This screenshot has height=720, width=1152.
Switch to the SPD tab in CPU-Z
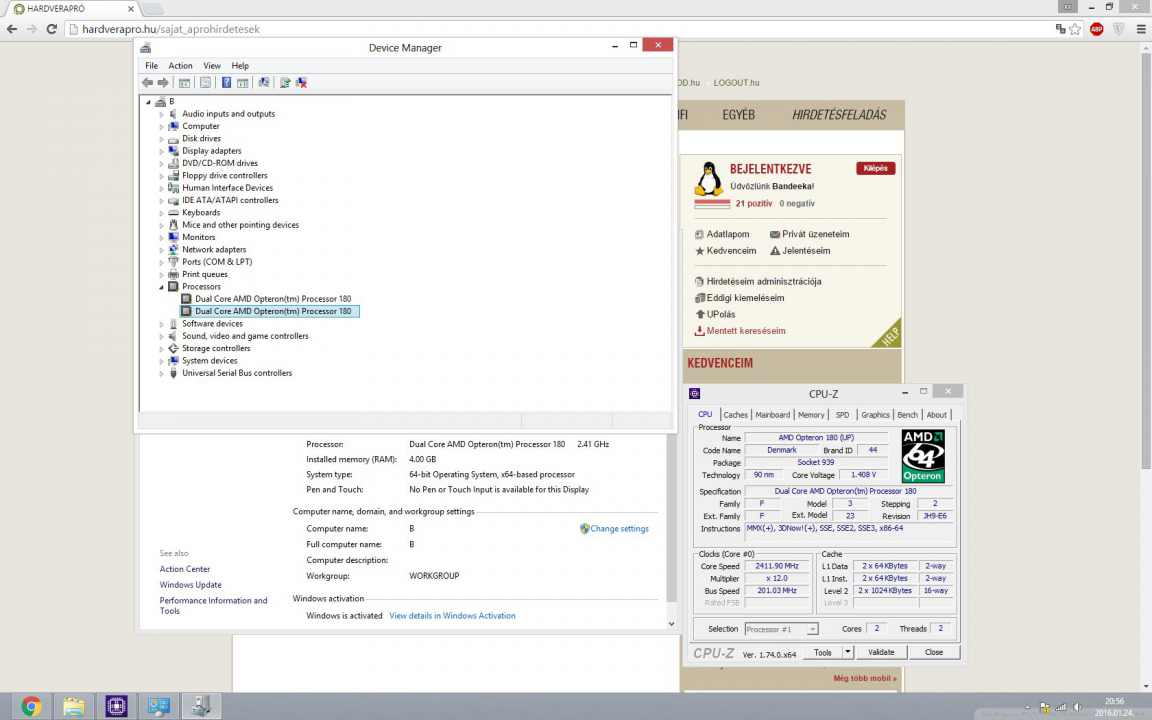(843, 415)
